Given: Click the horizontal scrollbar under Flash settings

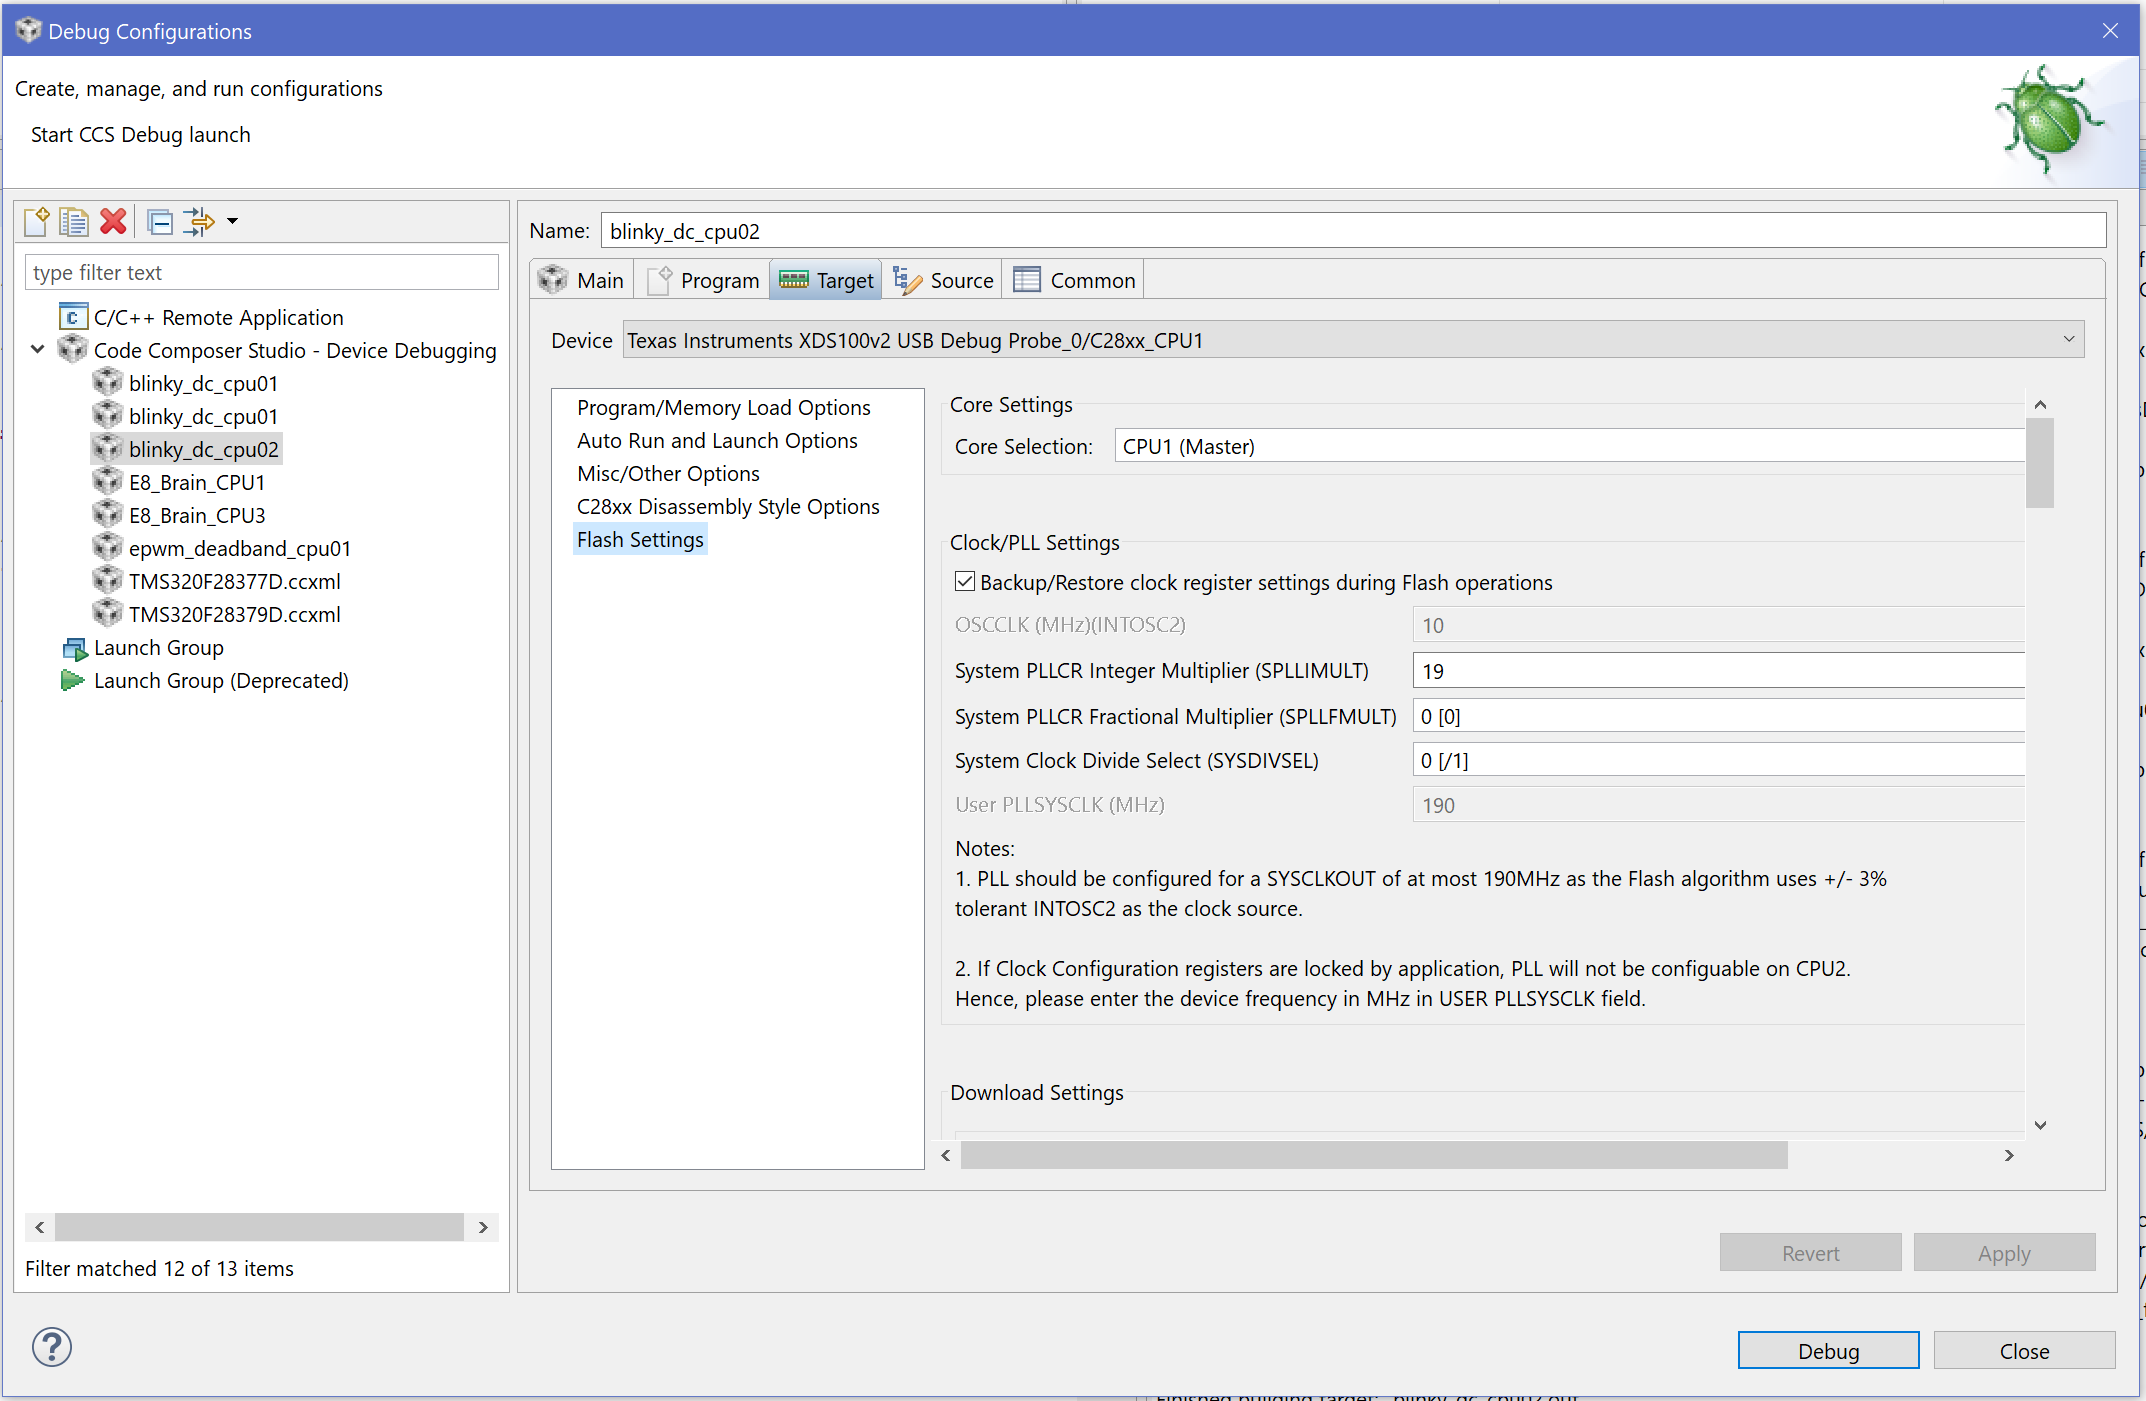Looking at the screenshot, I should (1373, 1155).
